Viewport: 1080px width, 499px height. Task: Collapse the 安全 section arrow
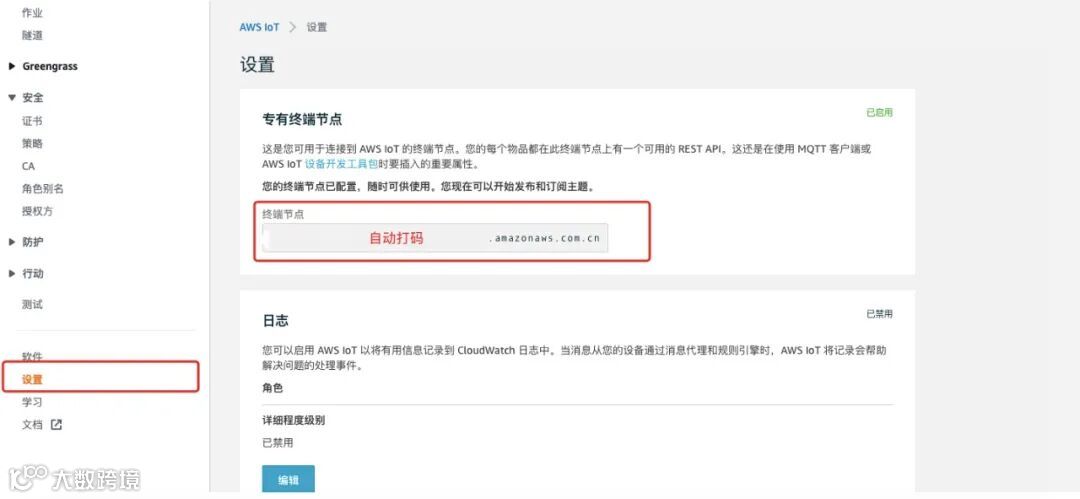[x=12, y=98]
